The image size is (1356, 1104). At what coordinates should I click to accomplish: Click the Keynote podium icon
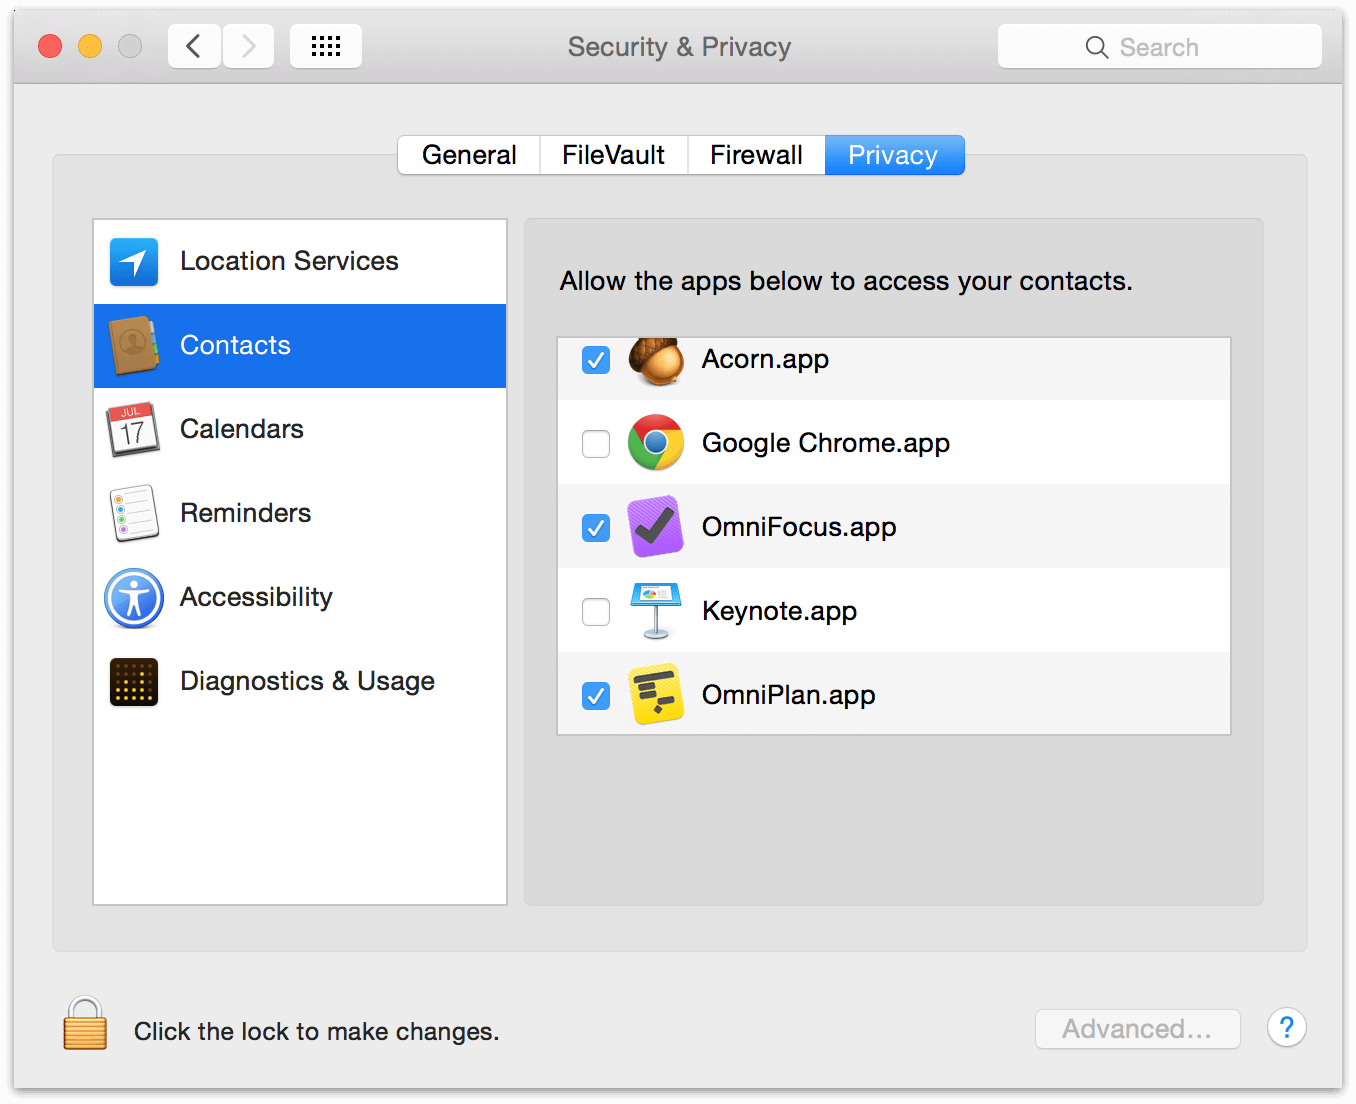point(656,611)
